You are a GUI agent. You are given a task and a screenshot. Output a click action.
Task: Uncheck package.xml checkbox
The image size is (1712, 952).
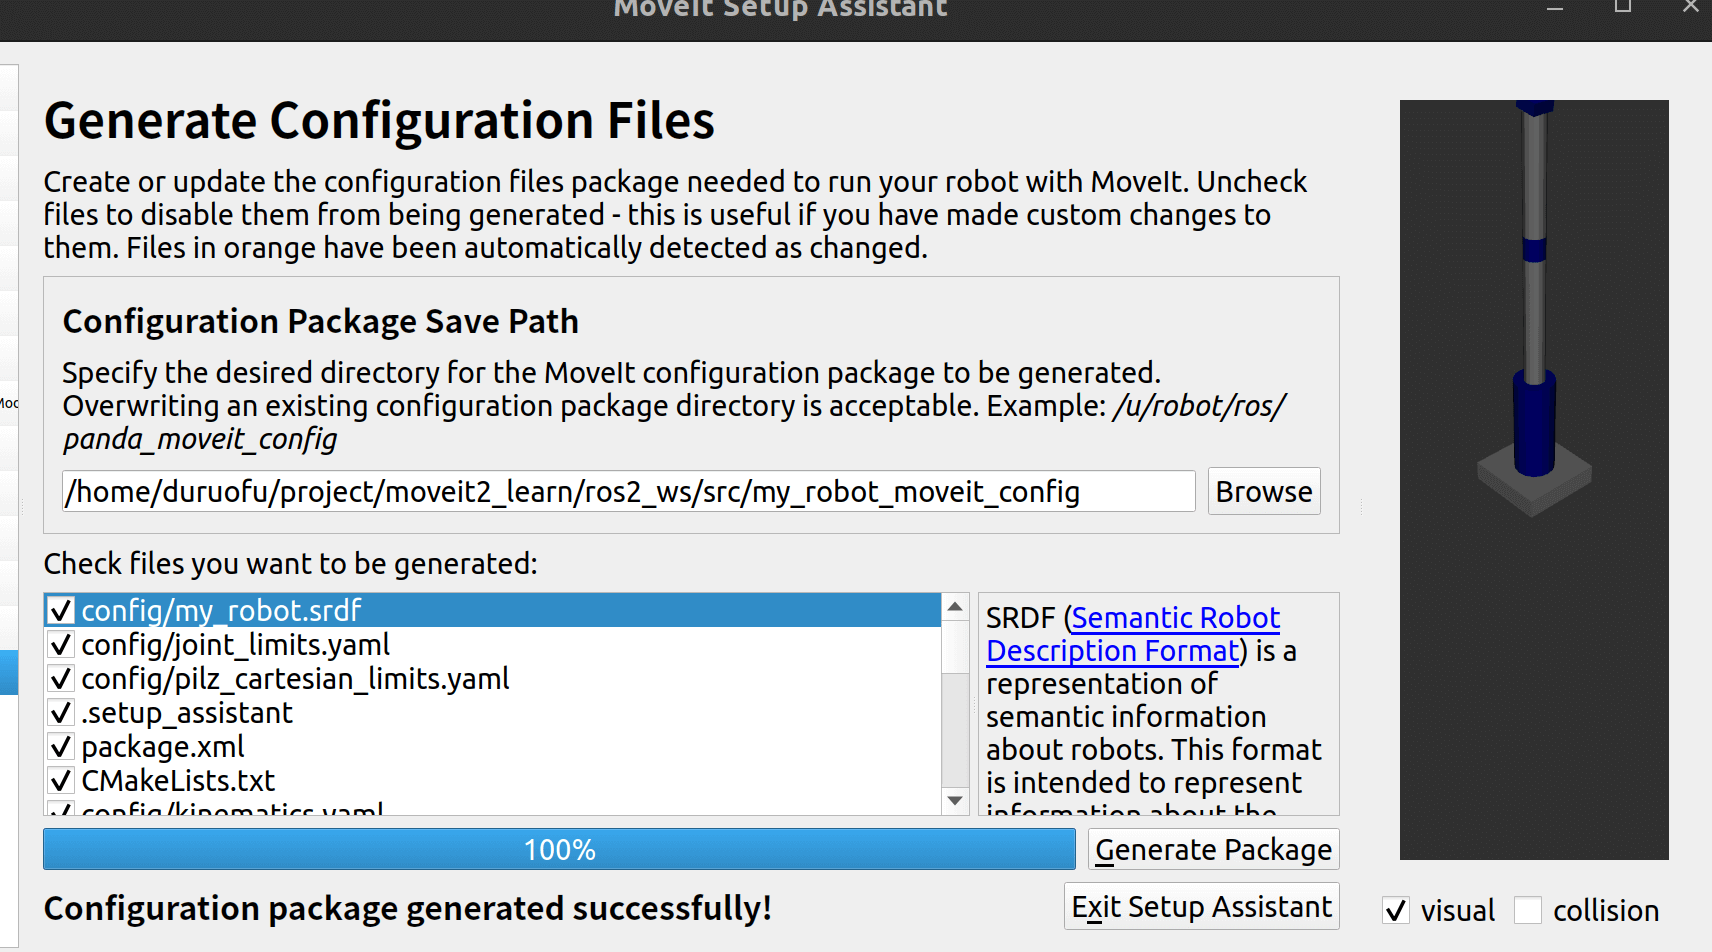pyautogui.click(x=61, y=746)
